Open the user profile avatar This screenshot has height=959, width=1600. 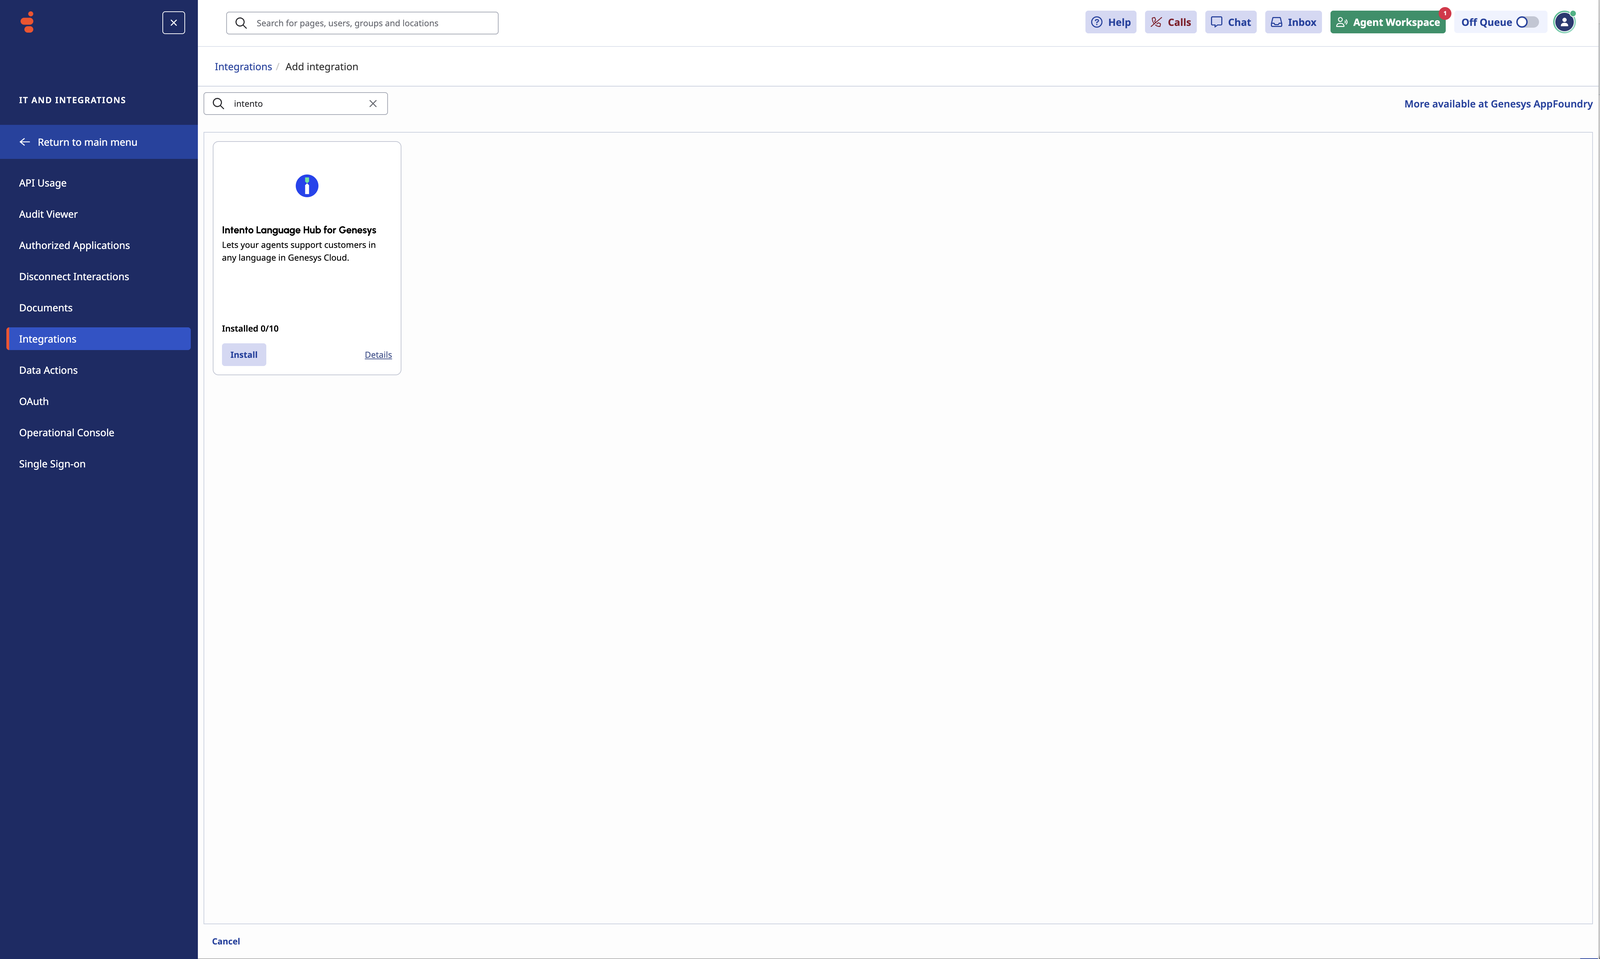[1564, 22]
